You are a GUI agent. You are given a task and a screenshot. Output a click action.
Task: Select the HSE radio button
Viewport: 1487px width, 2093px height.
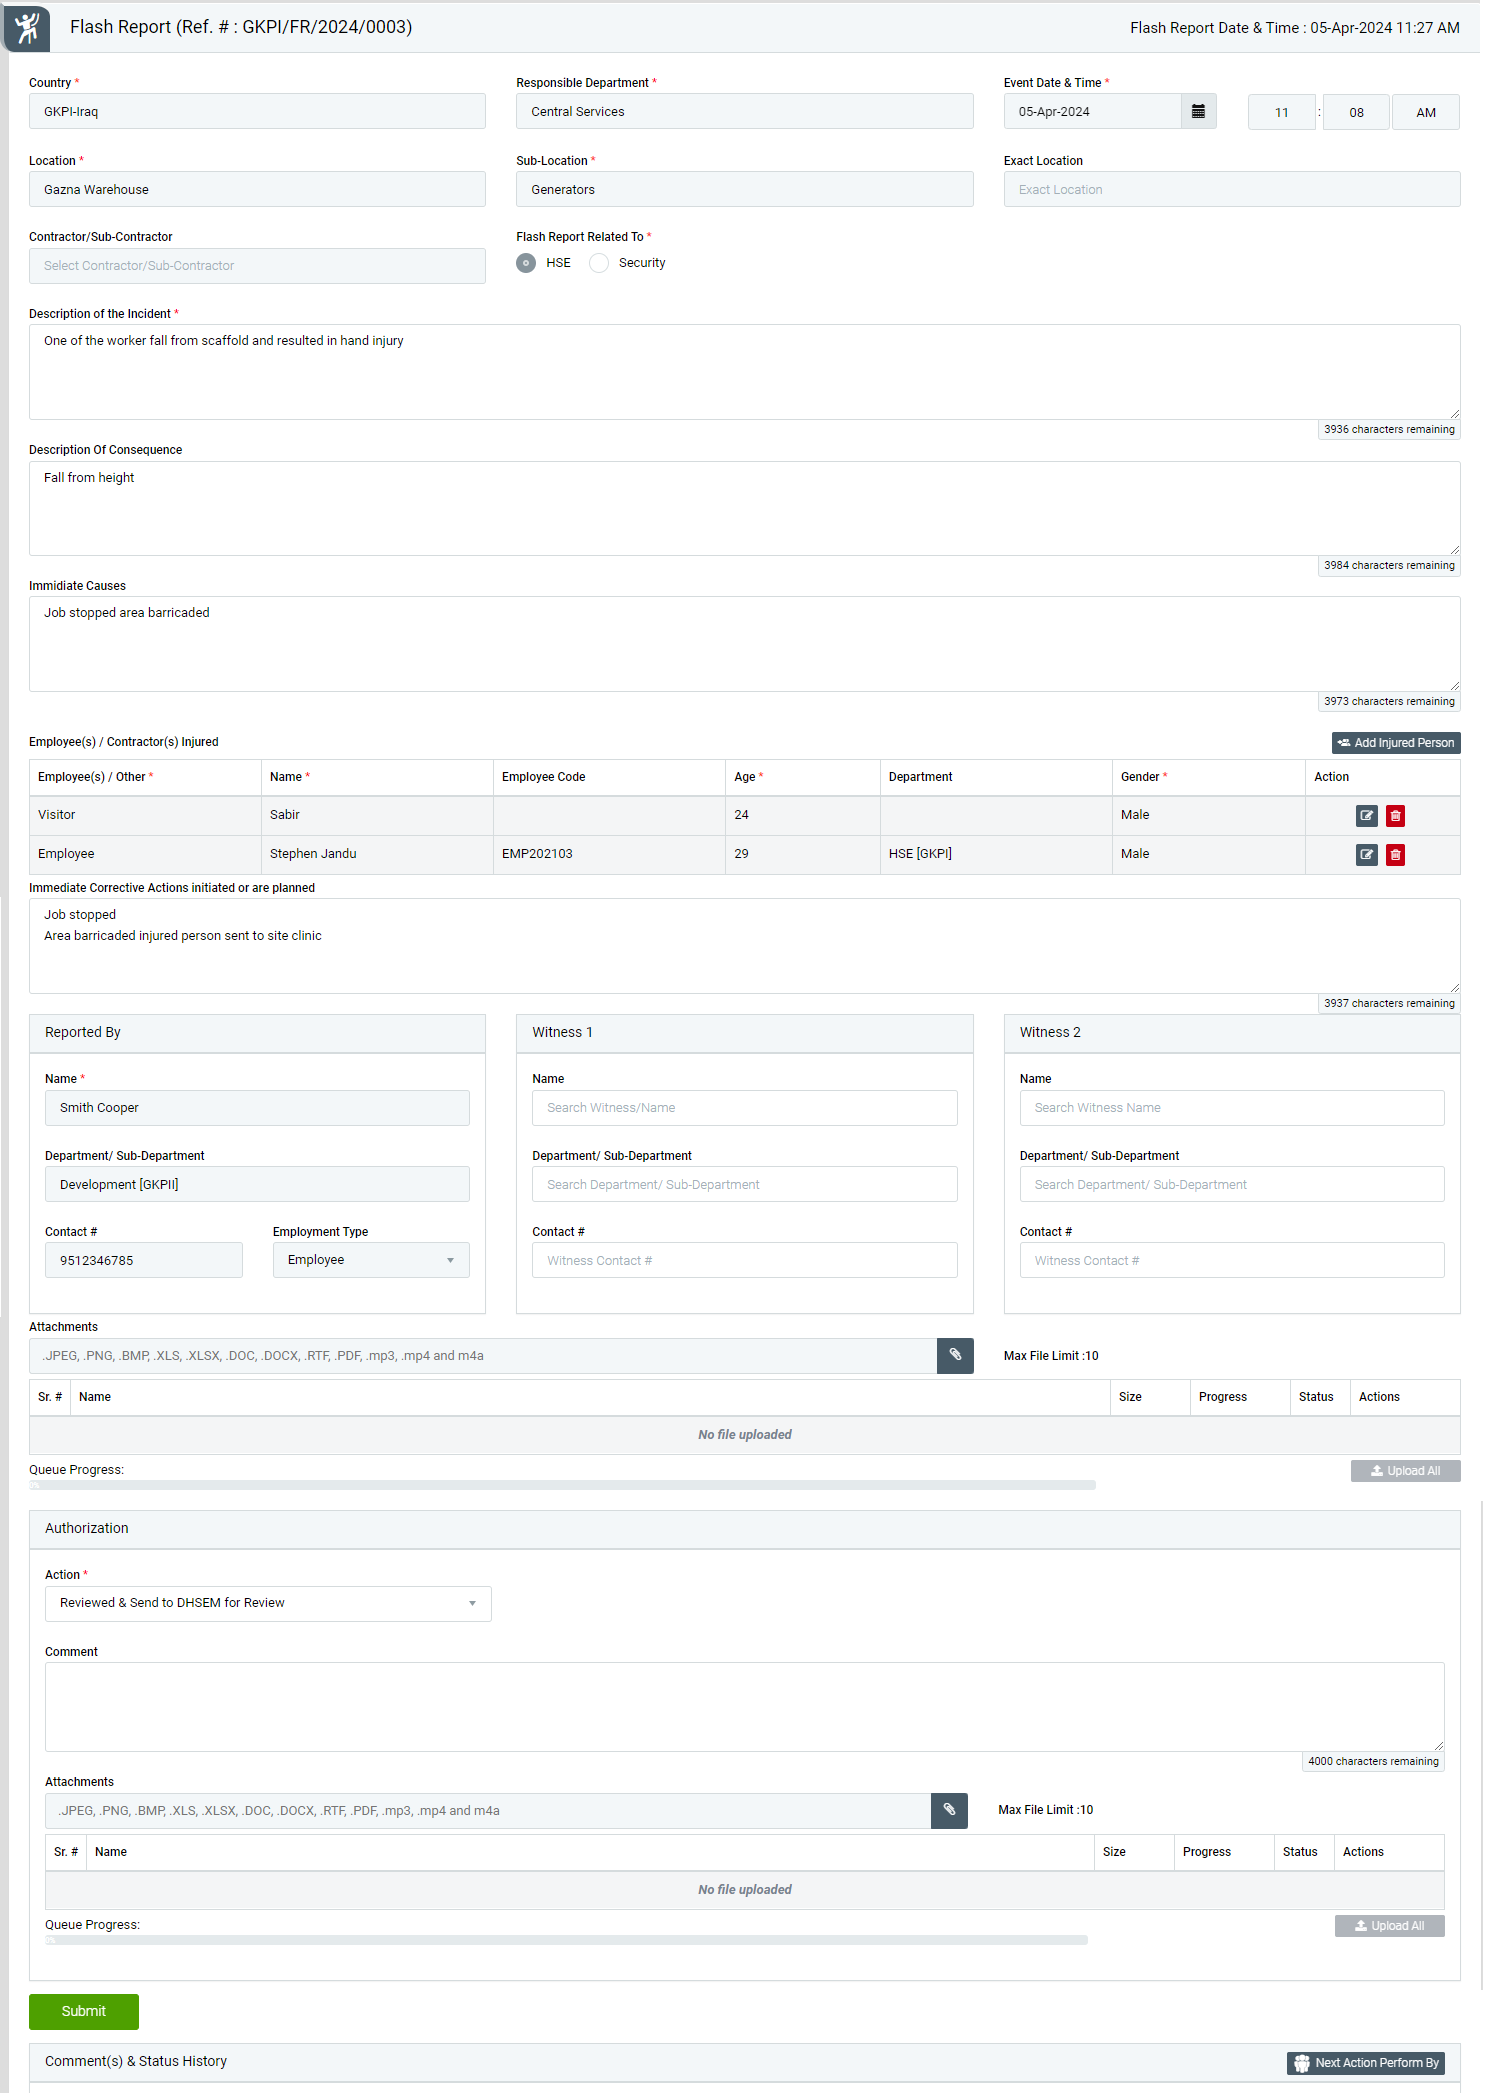pyautogui.click(x=526, y=263)
